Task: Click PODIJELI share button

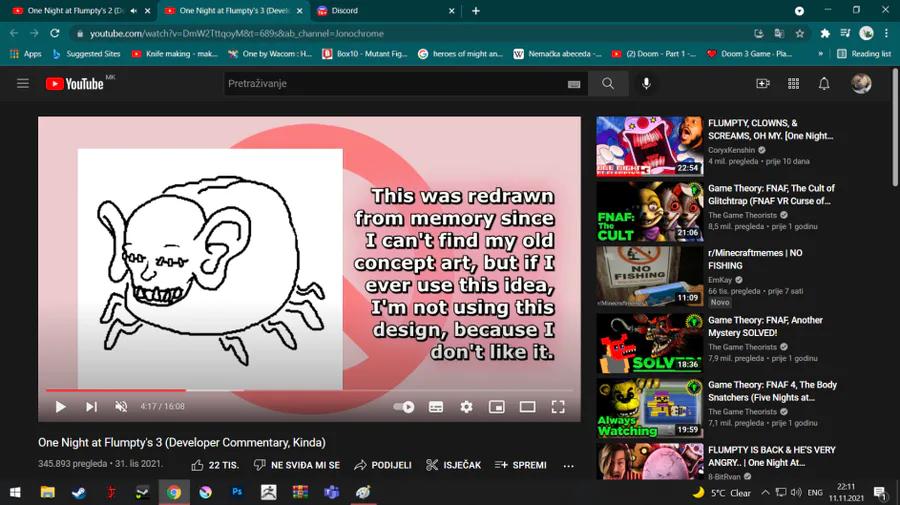Action: pyautogui.click(x=383, y=465)
